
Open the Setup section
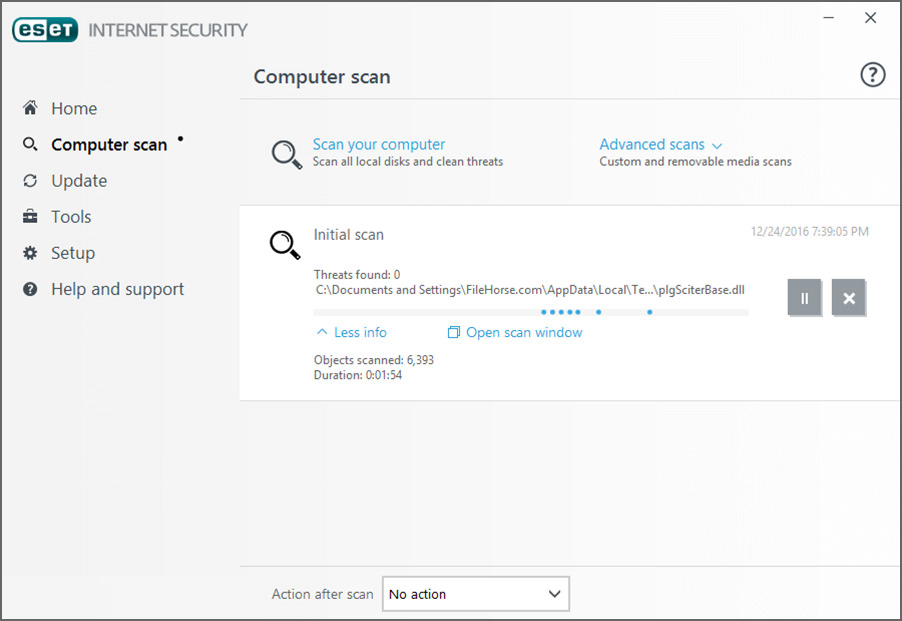click(73, 253)
